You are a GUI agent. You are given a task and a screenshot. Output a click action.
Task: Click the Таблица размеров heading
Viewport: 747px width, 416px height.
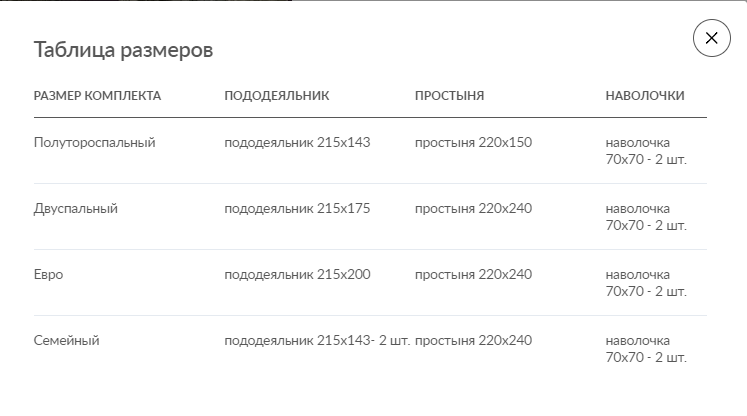[x=123, y=50]
